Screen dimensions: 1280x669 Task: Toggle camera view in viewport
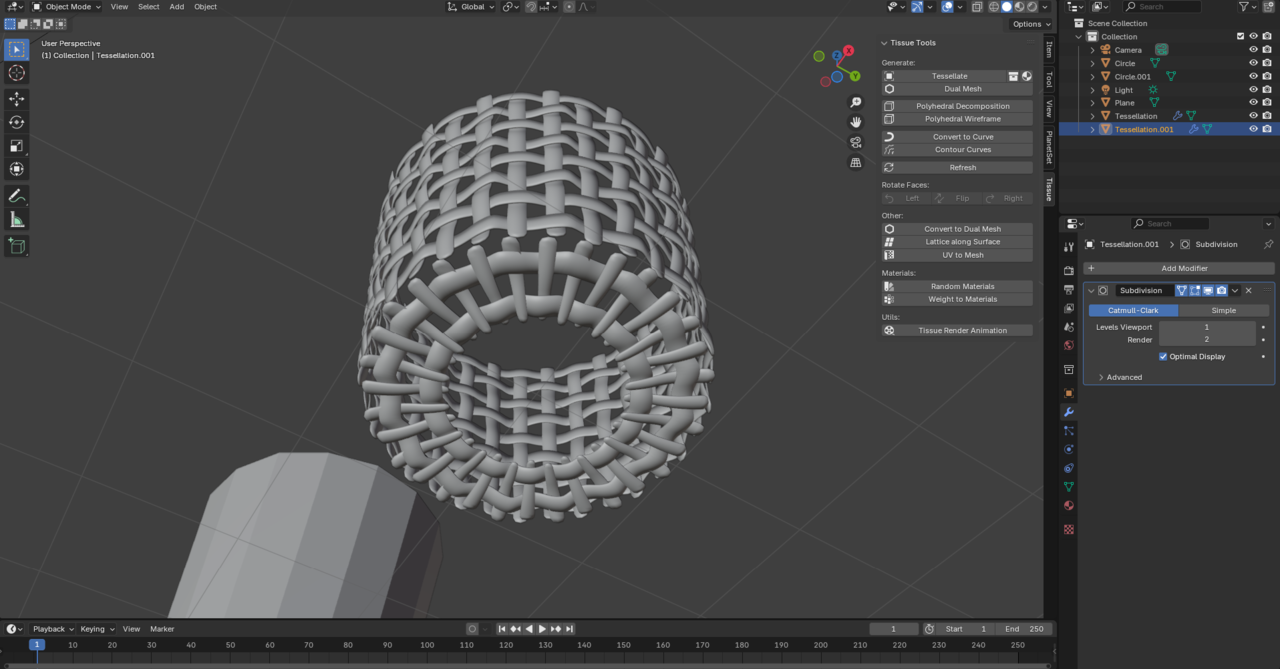pos(856,142)
